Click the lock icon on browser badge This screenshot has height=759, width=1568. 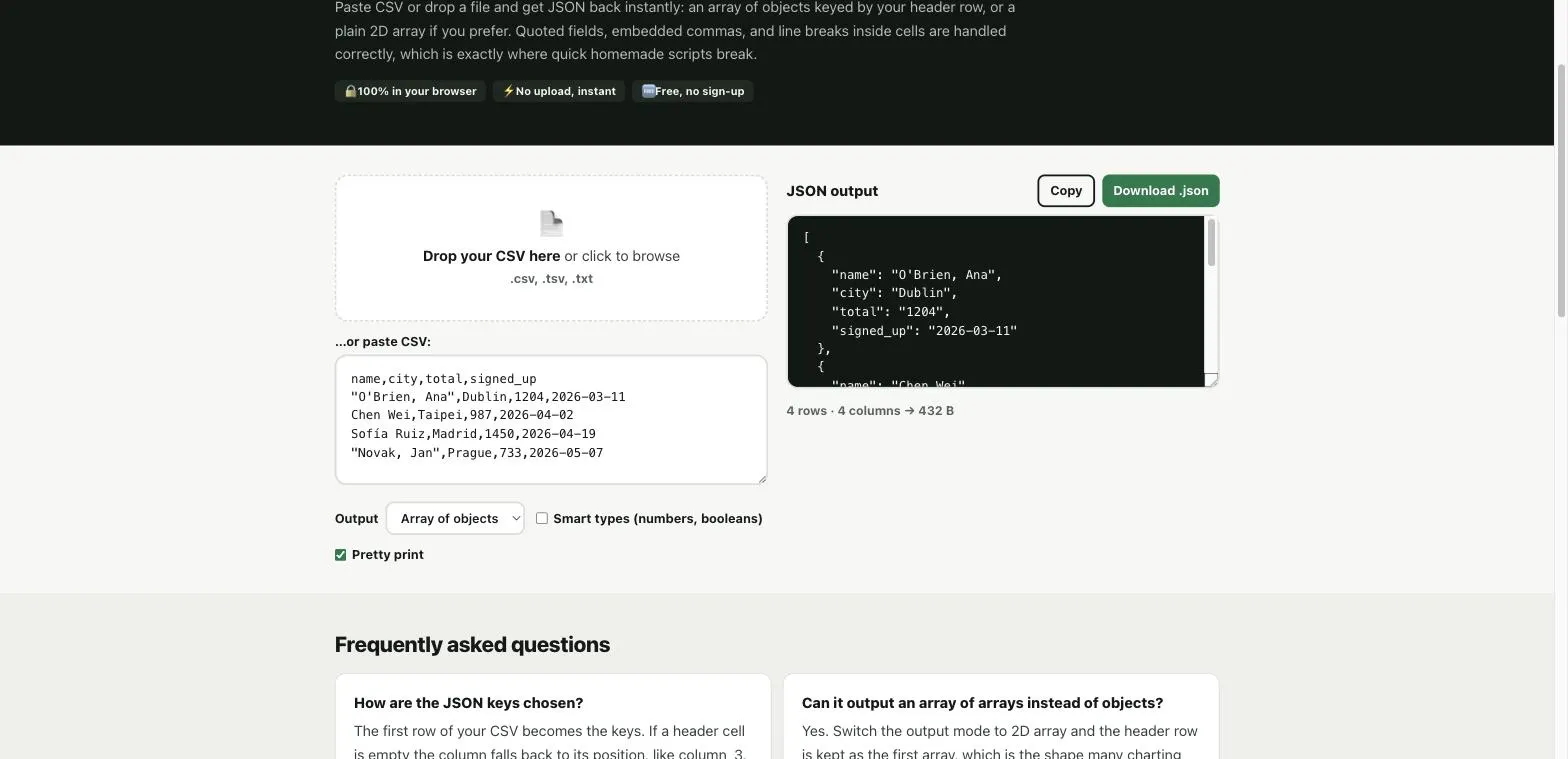350,91
